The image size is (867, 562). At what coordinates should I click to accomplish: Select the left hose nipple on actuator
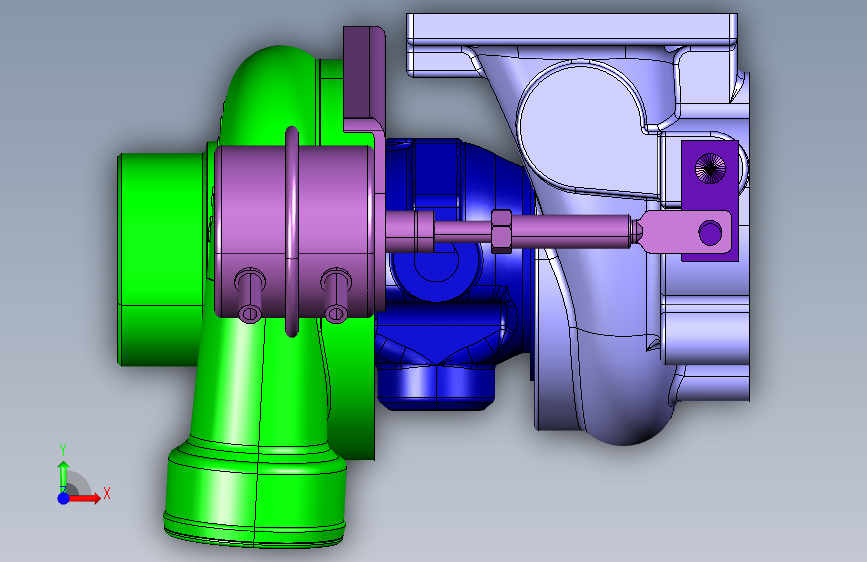pos(250,295)
